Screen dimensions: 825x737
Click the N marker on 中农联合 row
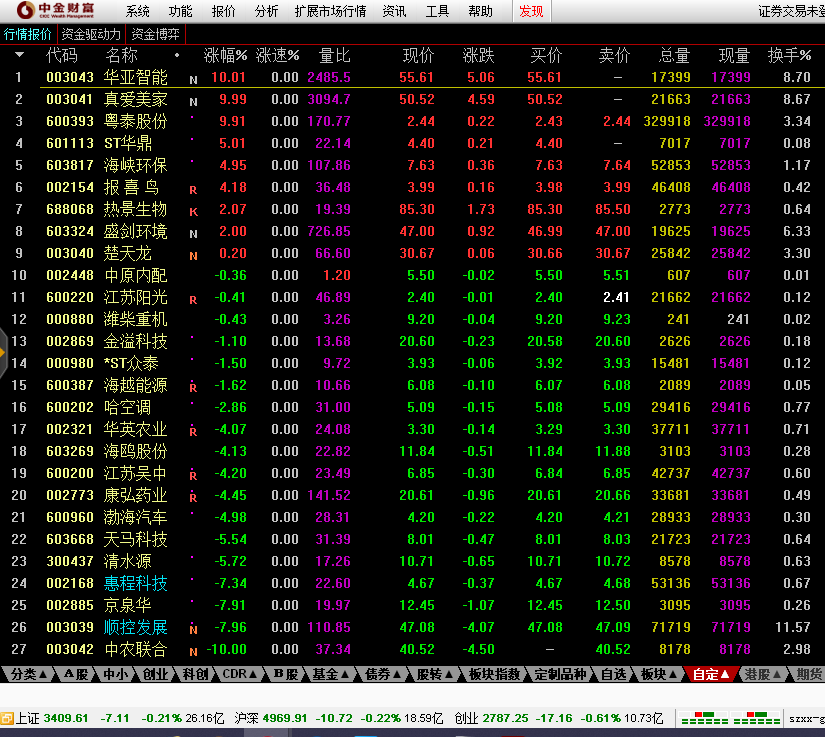click(x=193, y=652)
